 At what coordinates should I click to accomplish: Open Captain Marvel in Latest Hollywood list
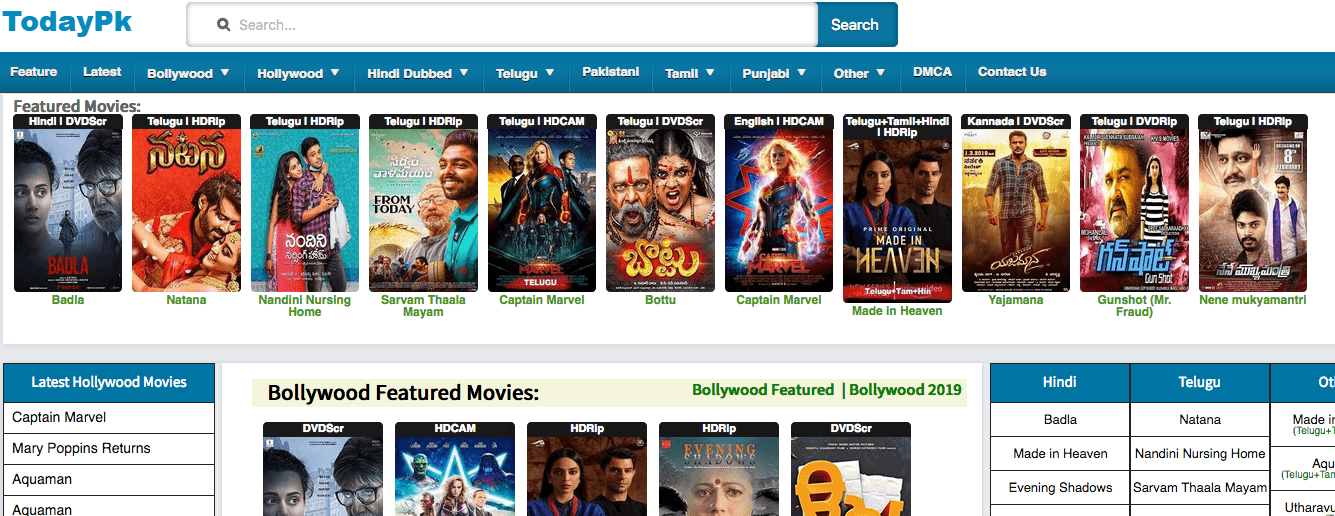click(x=109, y=417)
